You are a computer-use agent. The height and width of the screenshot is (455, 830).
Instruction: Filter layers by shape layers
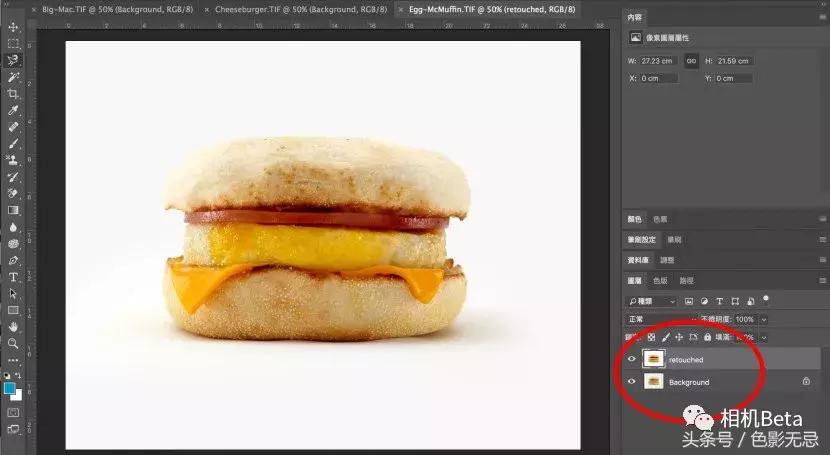tap(735, 301)
